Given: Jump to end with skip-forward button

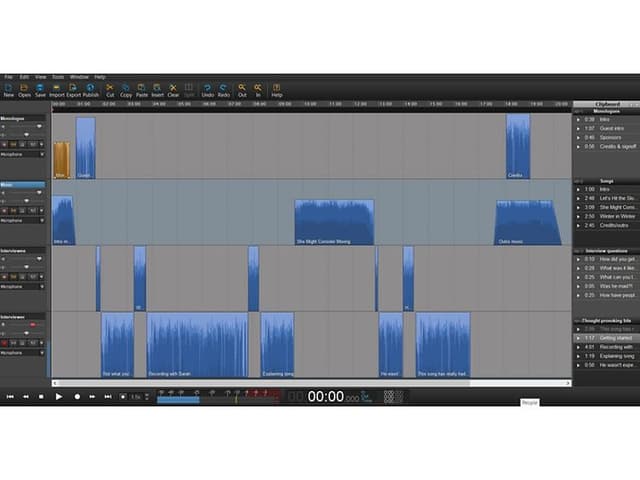Looking at the screenshot, I should point(108,396).
